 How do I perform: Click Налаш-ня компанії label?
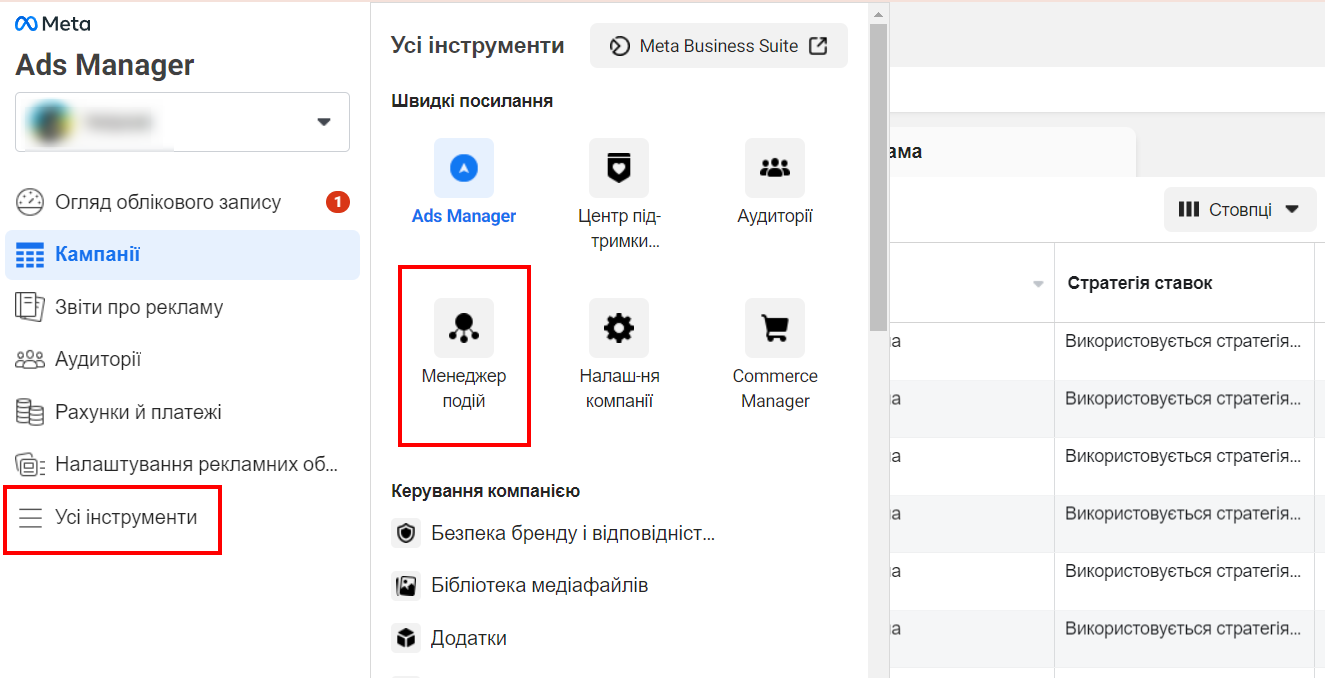619,389
